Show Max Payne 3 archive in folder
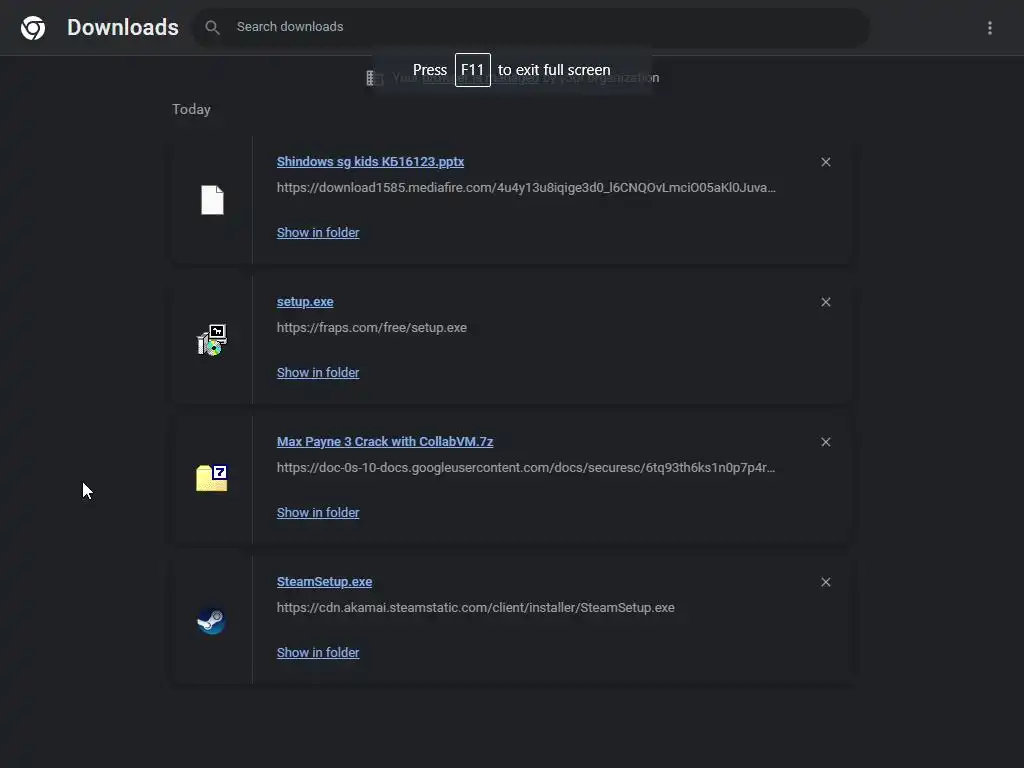This screenshot has width=1024, height=768. pos(318,513)
